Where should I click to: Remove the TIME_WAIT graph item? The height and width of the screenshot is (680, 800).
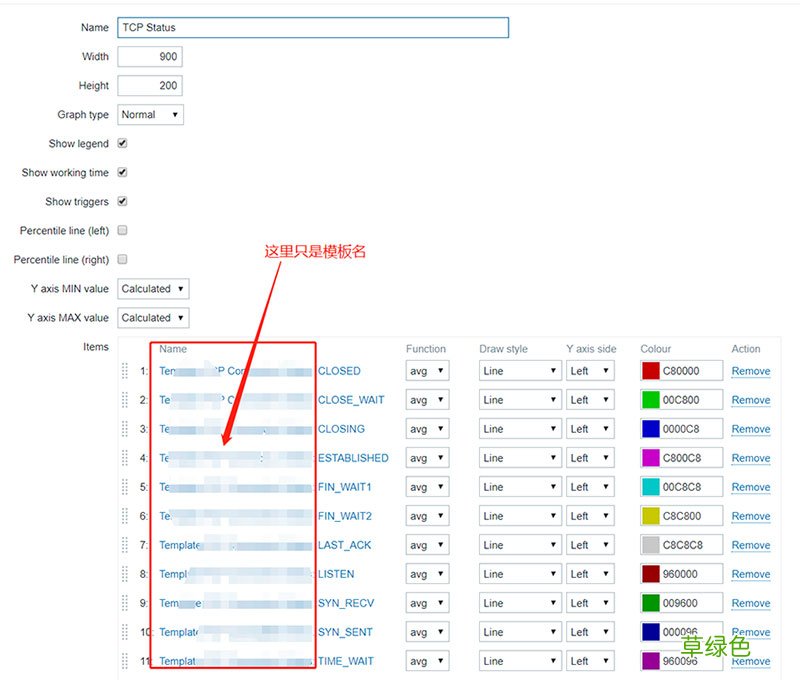point(750,661)
